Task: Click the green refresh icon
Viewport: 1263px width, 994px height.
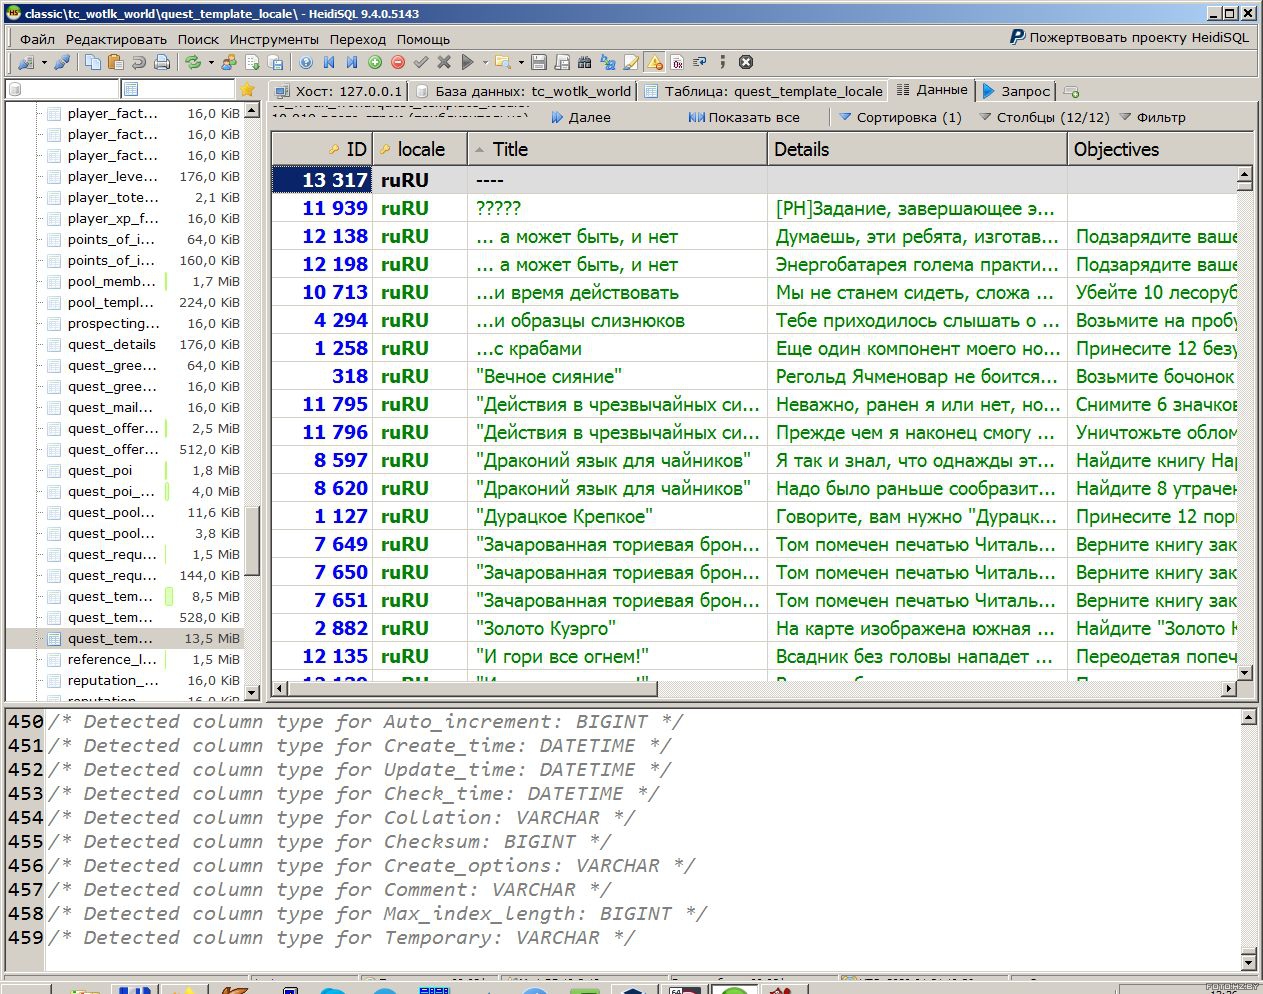Action: click(x=193, y=62)
